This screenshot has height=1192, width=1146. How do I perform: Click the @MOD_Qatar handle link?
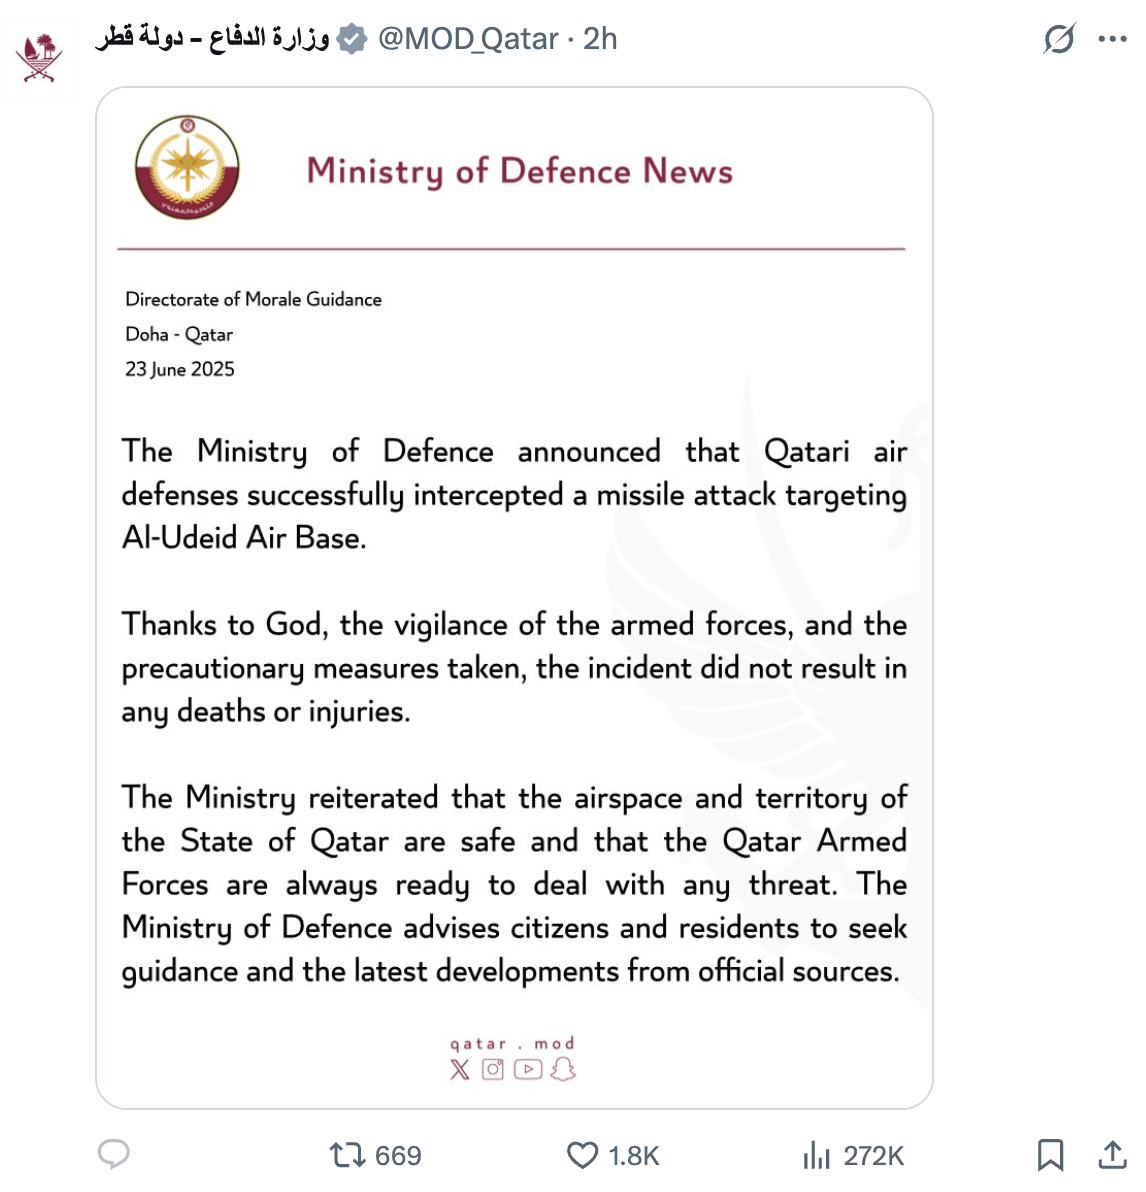tap(468, 39)
